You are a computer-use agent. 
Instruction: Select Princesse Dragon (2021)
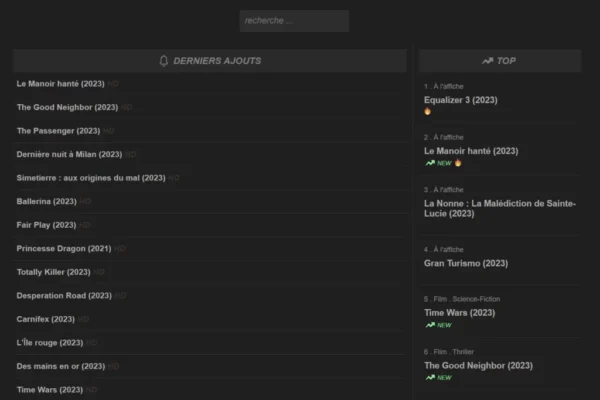64,249
